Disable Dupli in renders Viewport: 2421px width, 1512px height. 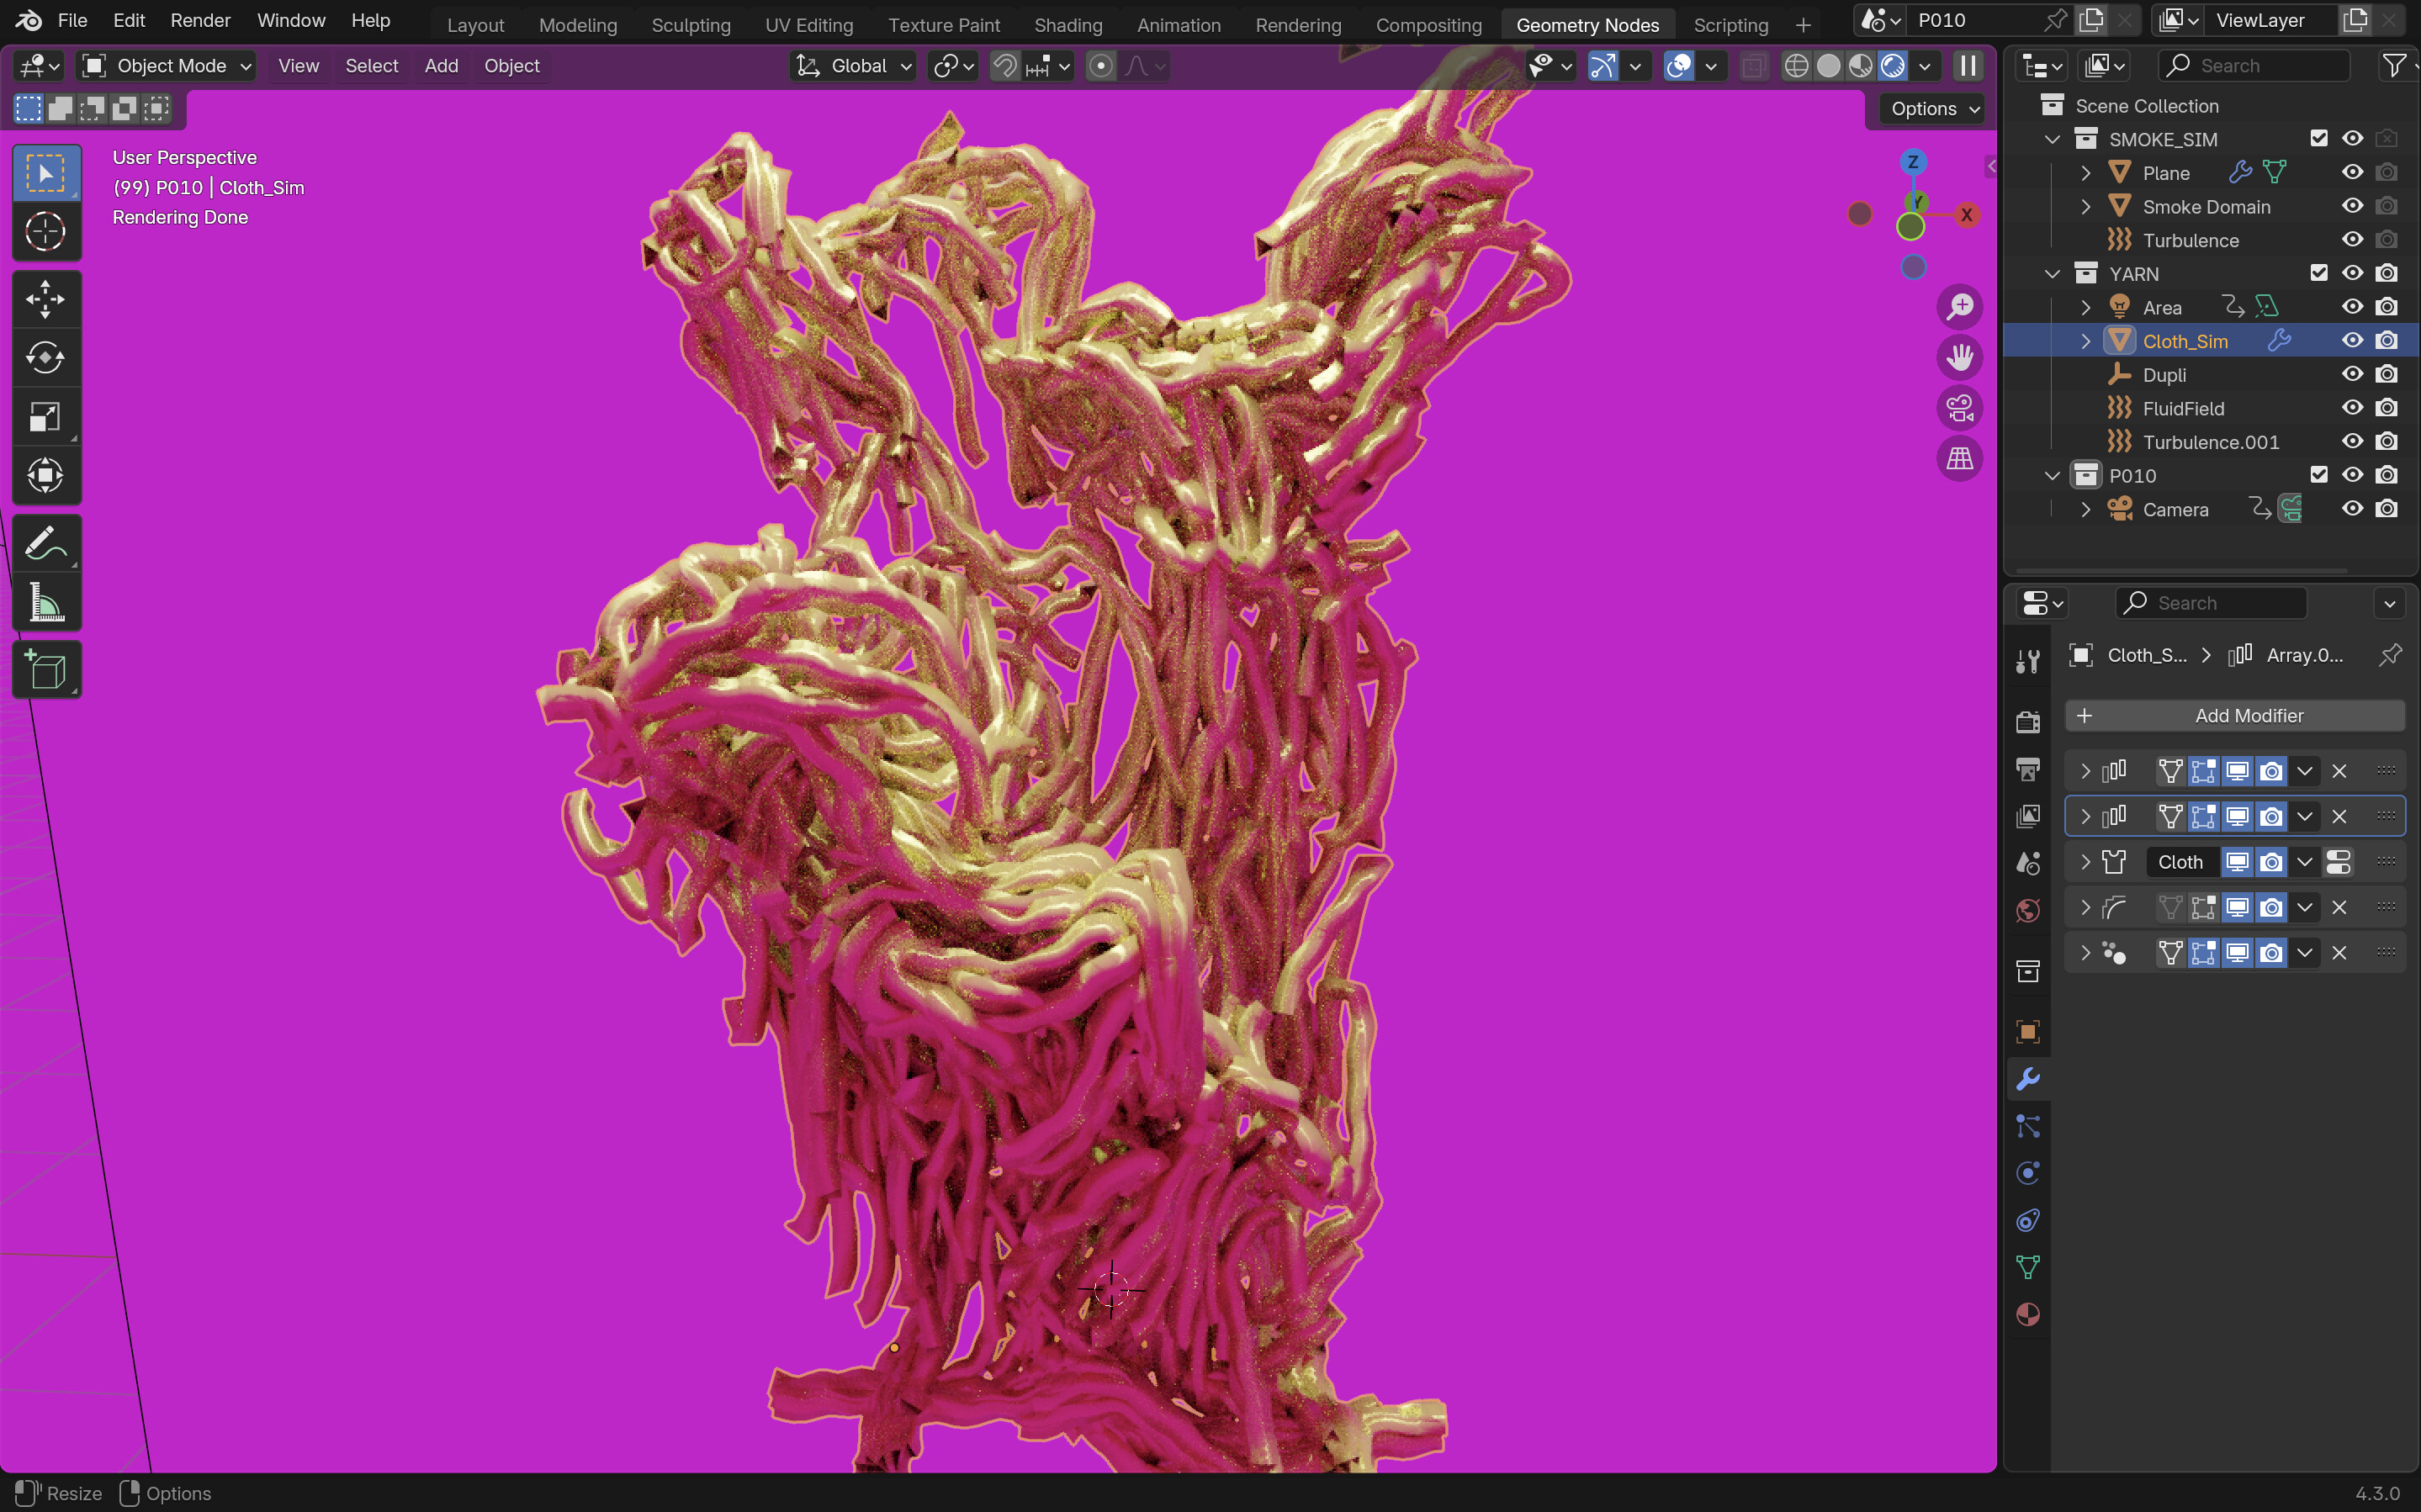(2386, 374)
